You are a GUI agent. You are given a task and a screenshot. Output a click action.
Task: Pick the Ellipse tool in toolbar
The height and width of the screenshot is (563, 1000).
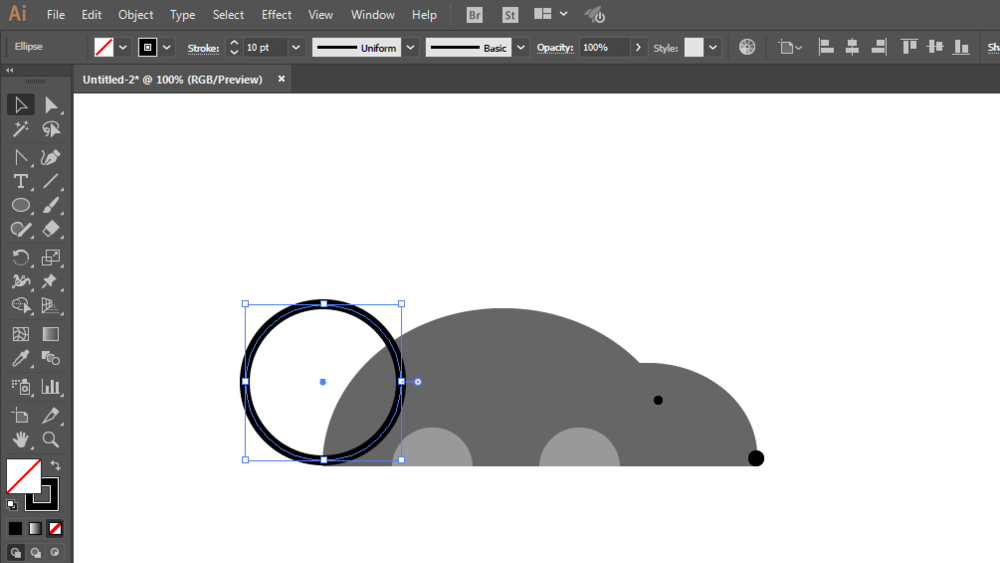[x=20, y=205]
